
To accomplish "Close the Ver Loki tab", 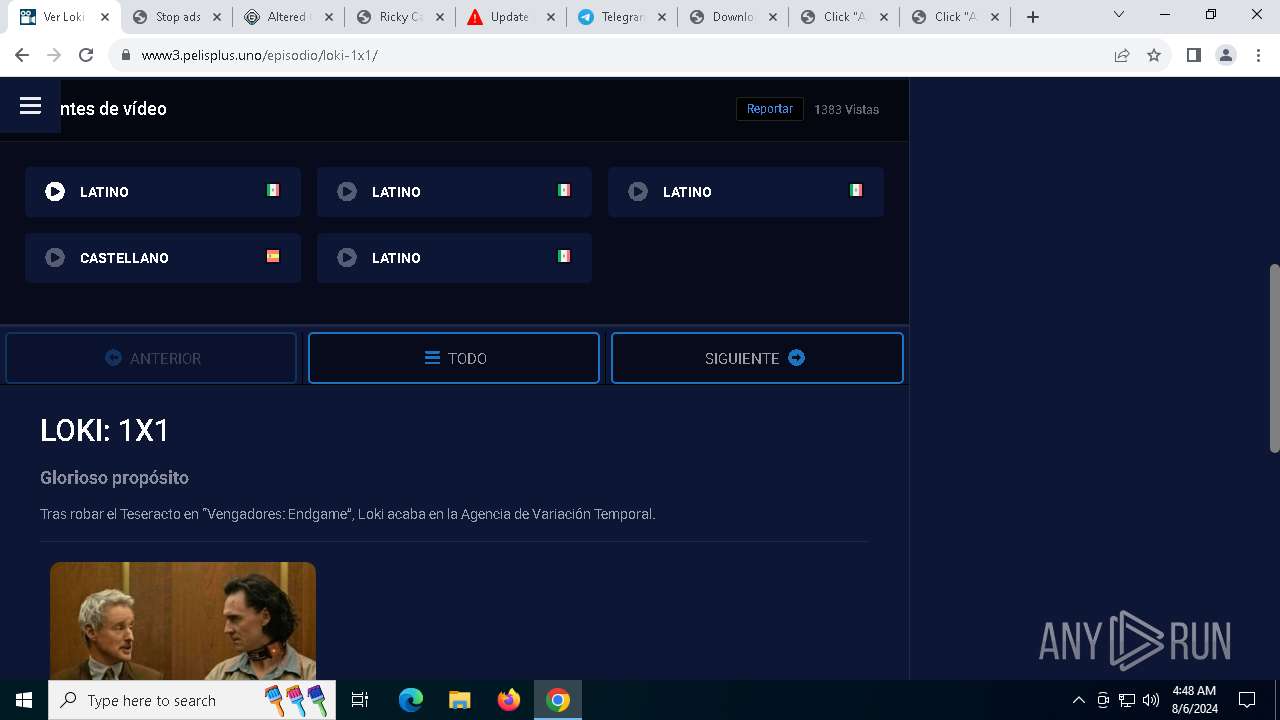I will (105, 17).
